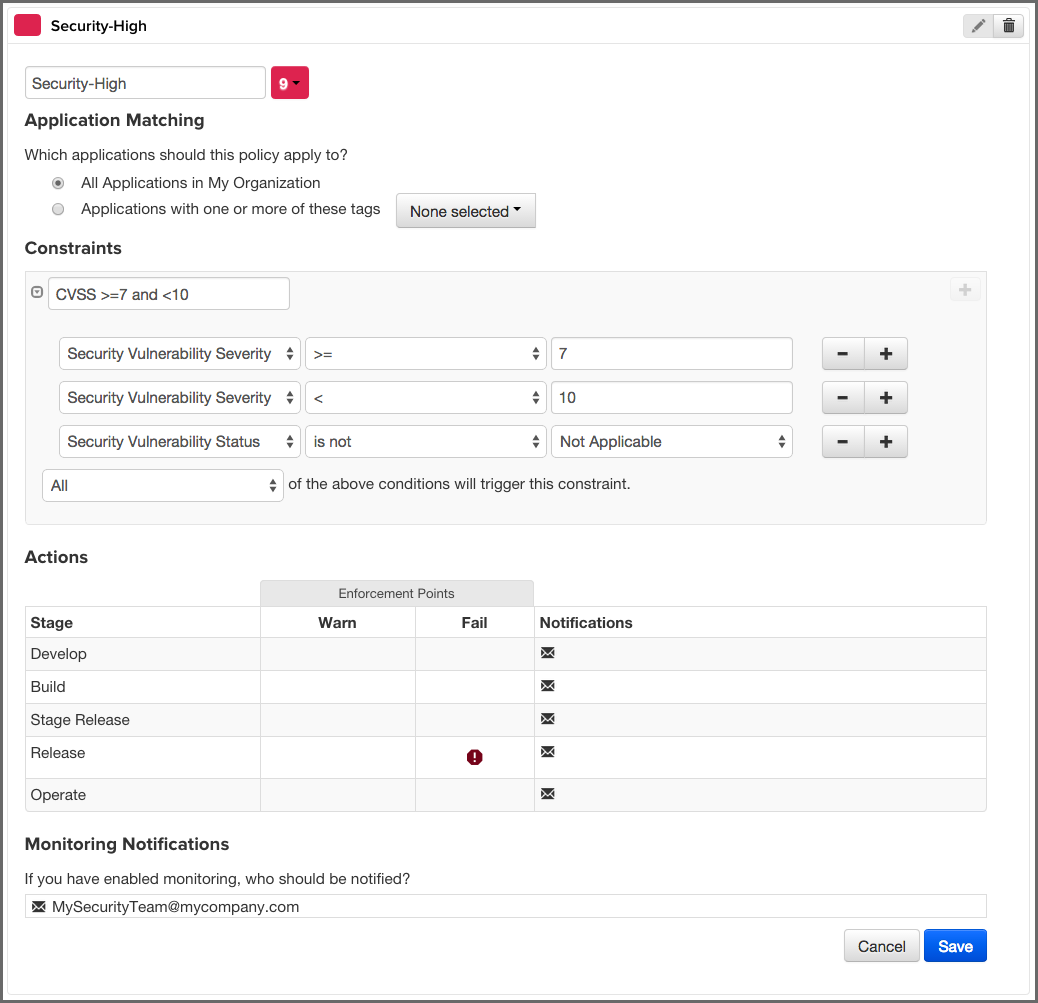Click the Enforcement Points column header
The width and height of the screenshot is (1038, 1003).
[396, 592]
